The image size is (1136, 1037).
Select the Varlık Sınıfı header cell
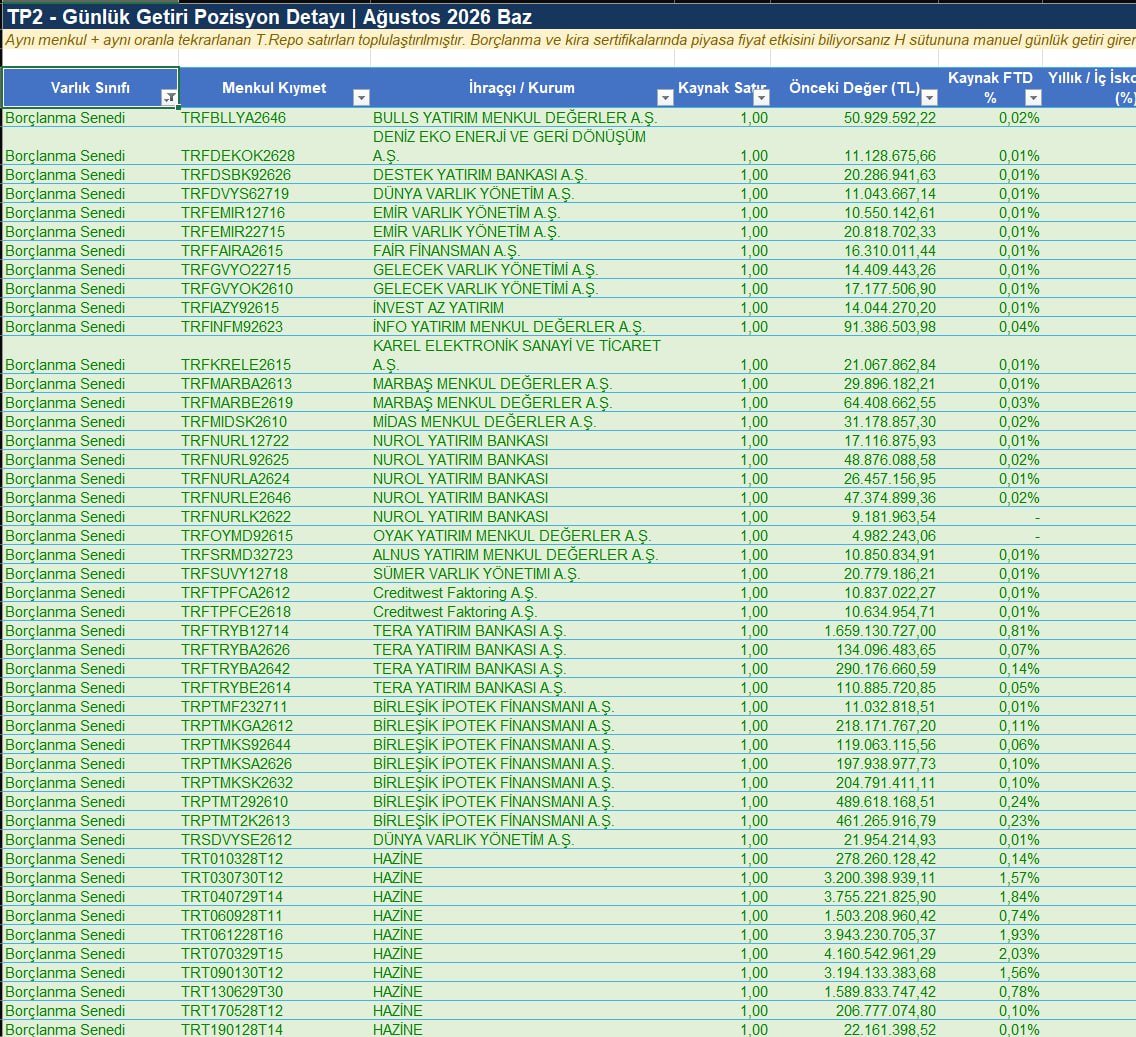click(91, 88)
